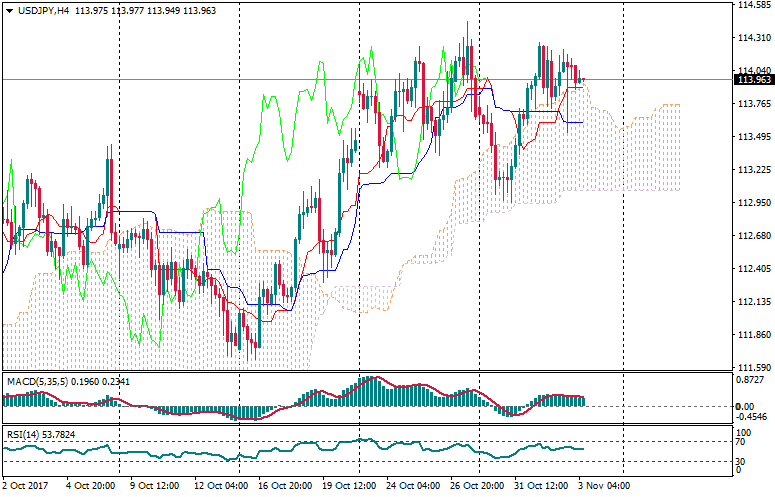
Task: Click the 2 Oct 2017 date label
Action: (x=26, y=487)
